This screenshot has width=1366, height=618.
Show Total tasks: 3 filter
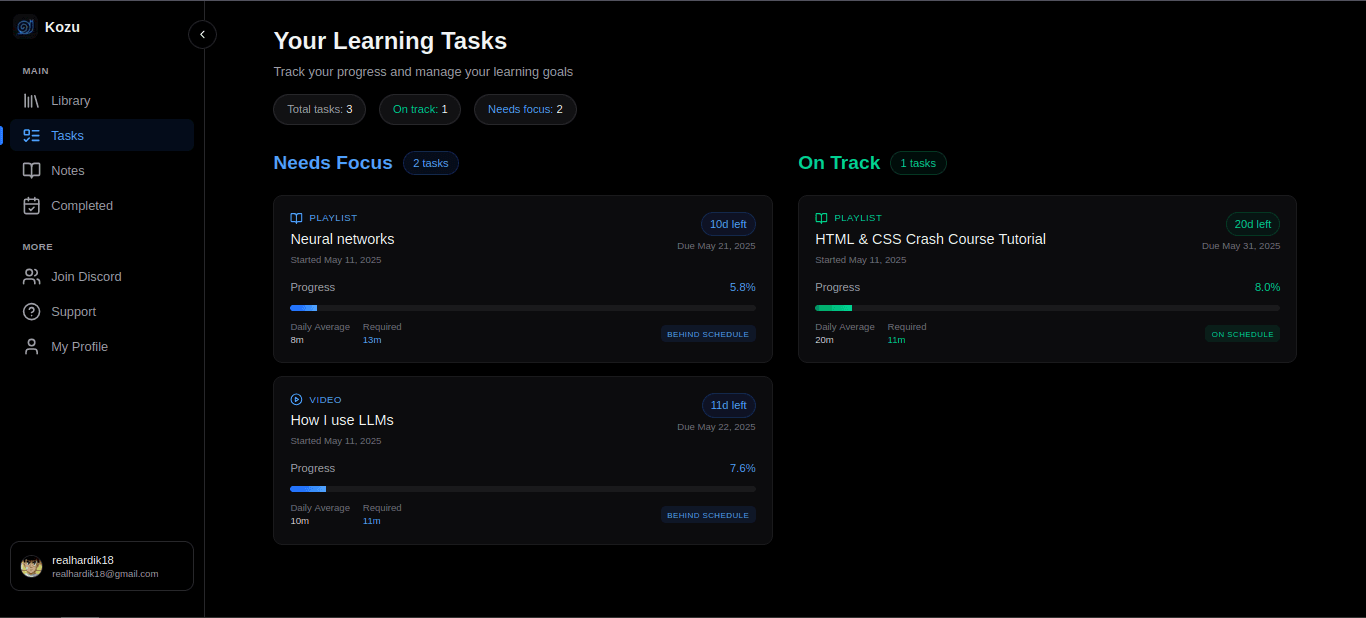click(319, 109)
